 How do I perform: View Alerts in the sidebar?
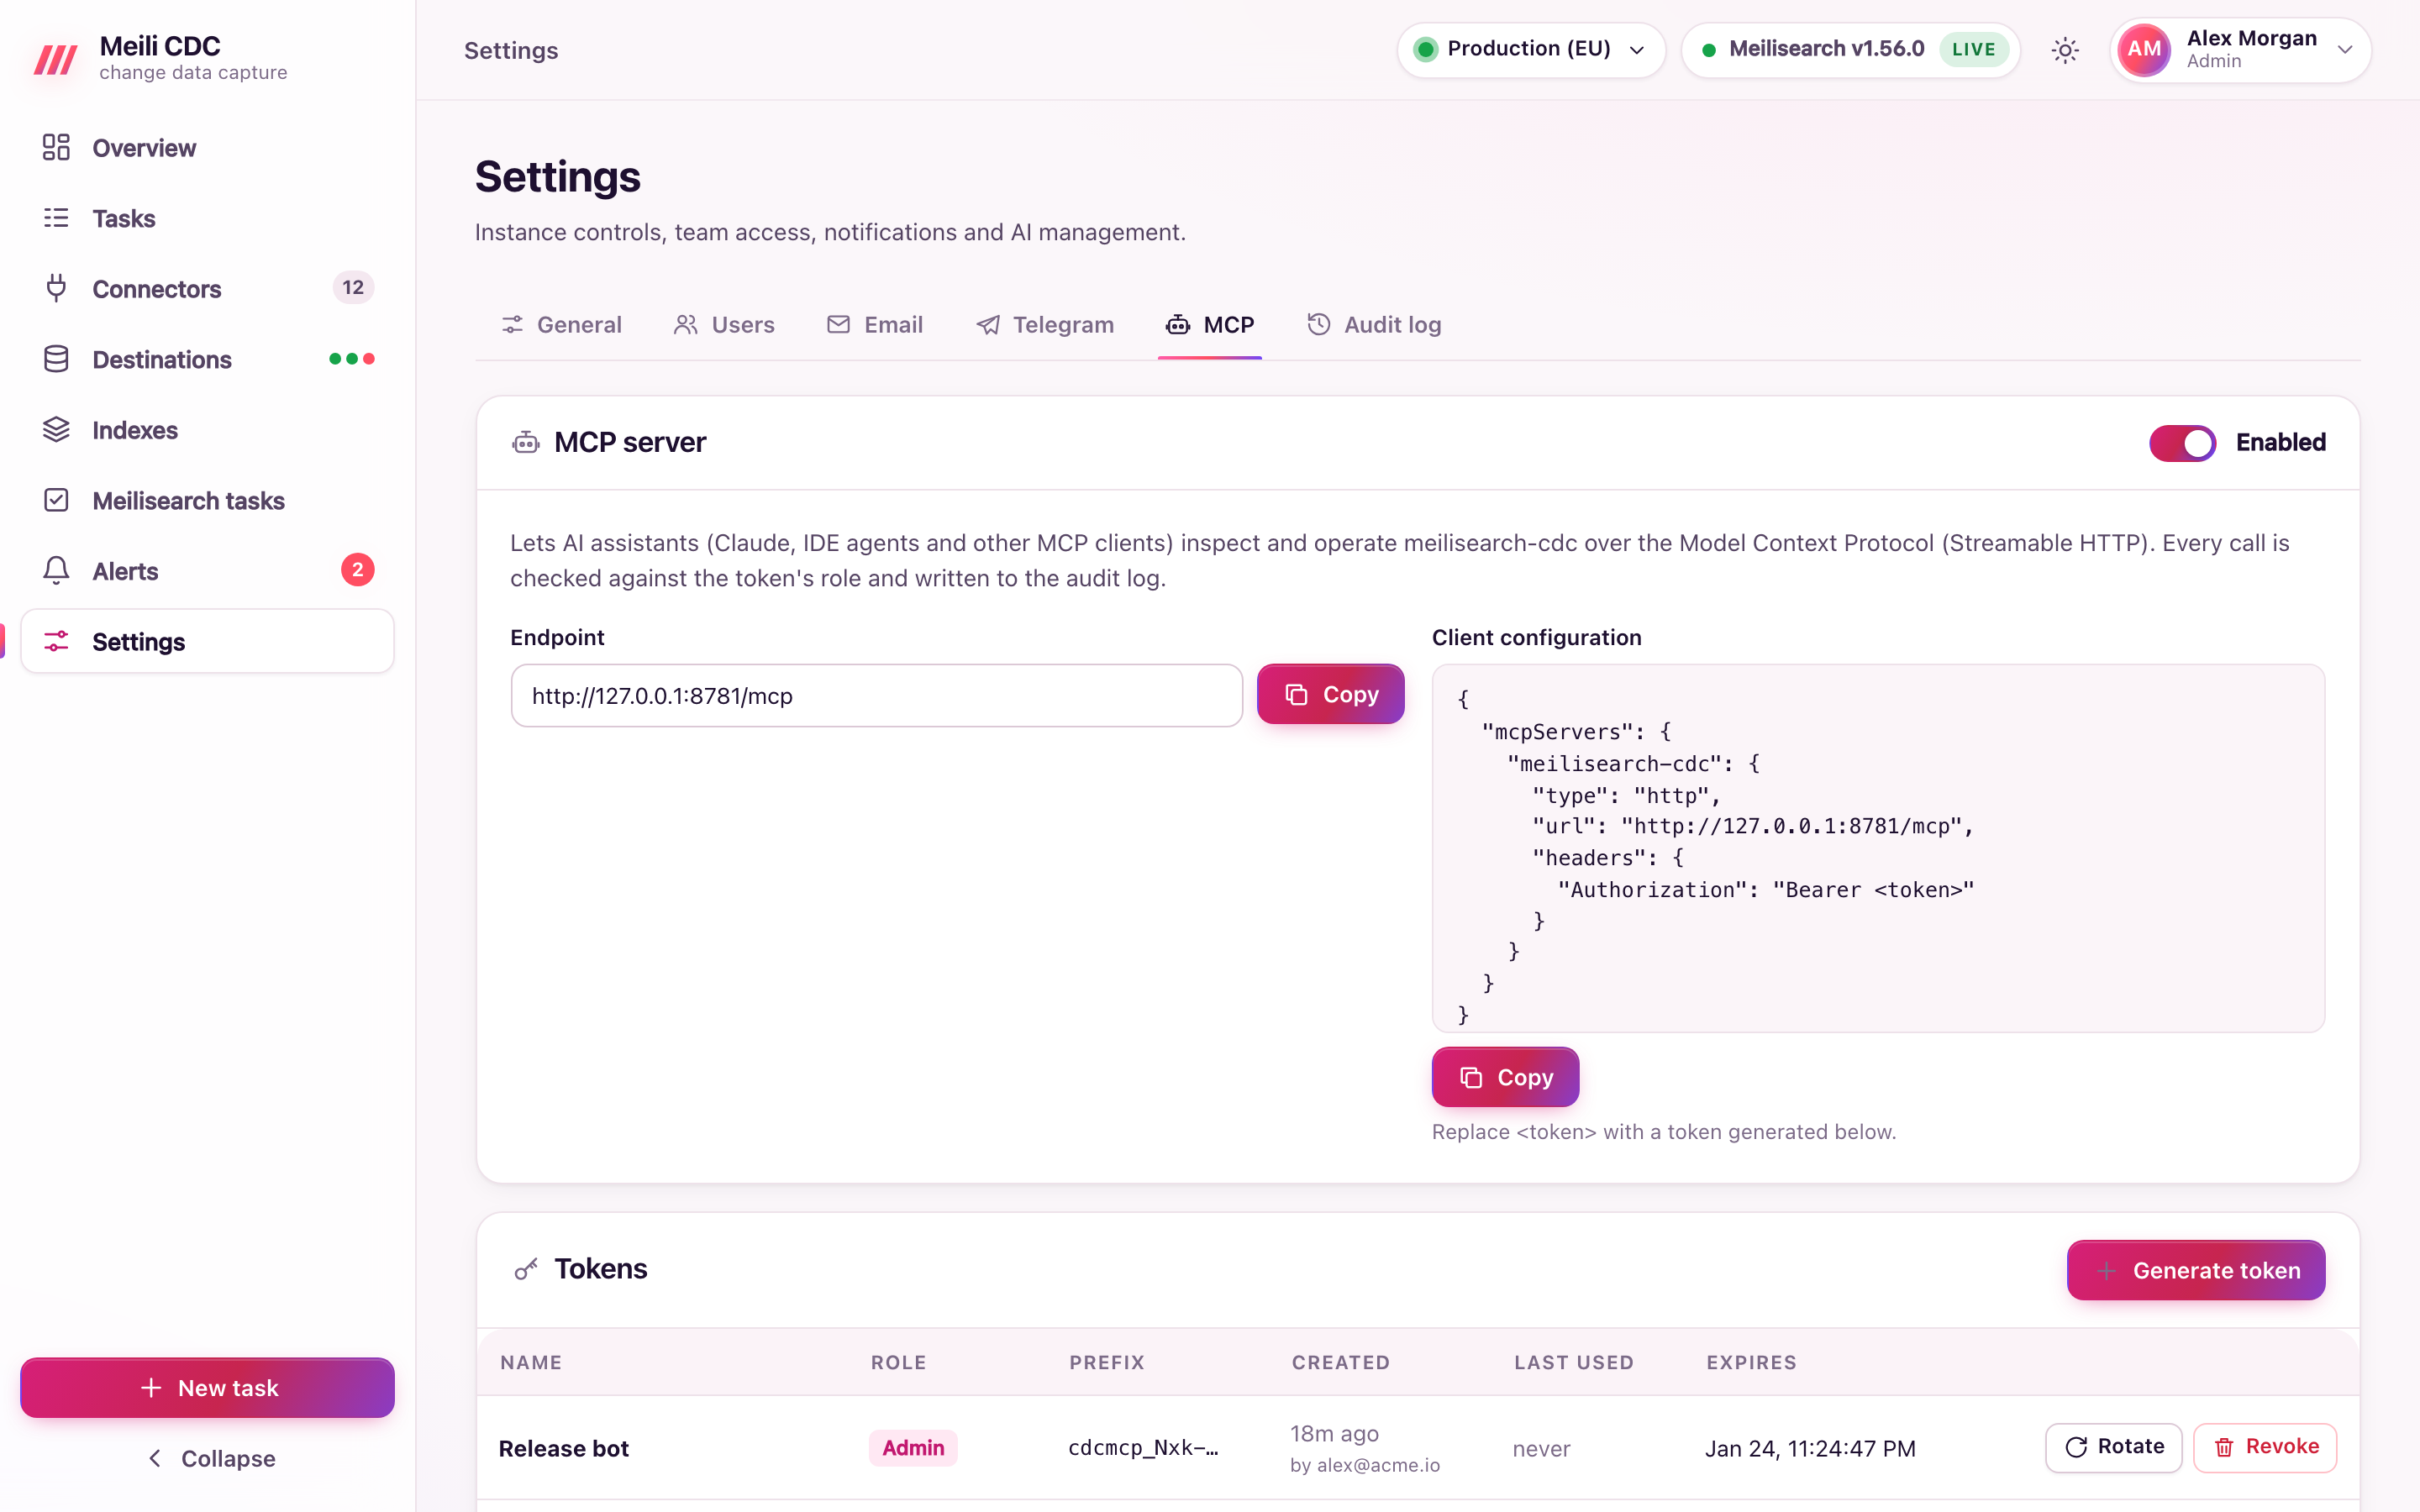(207, 571)
